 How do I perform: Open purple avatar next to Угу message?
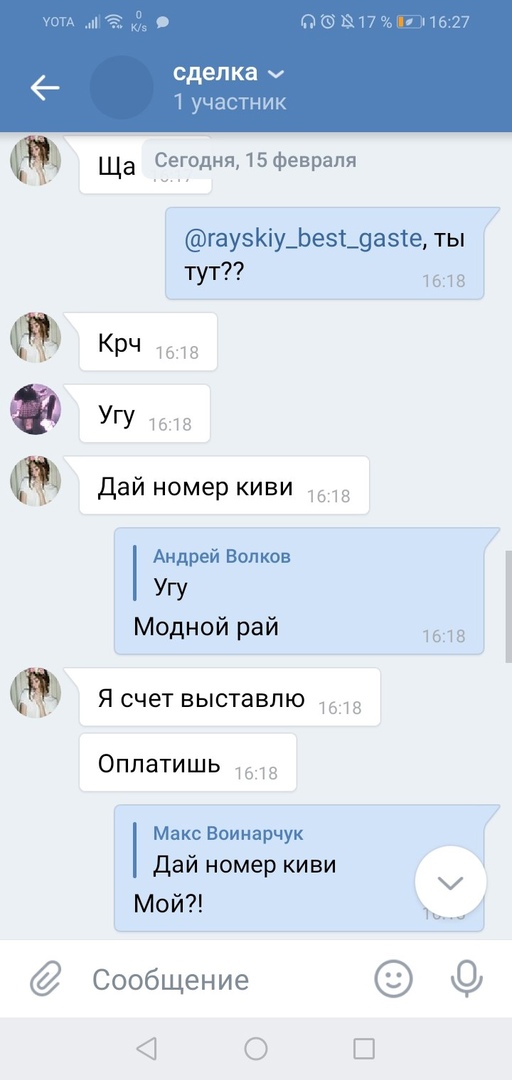click(35, 409)
